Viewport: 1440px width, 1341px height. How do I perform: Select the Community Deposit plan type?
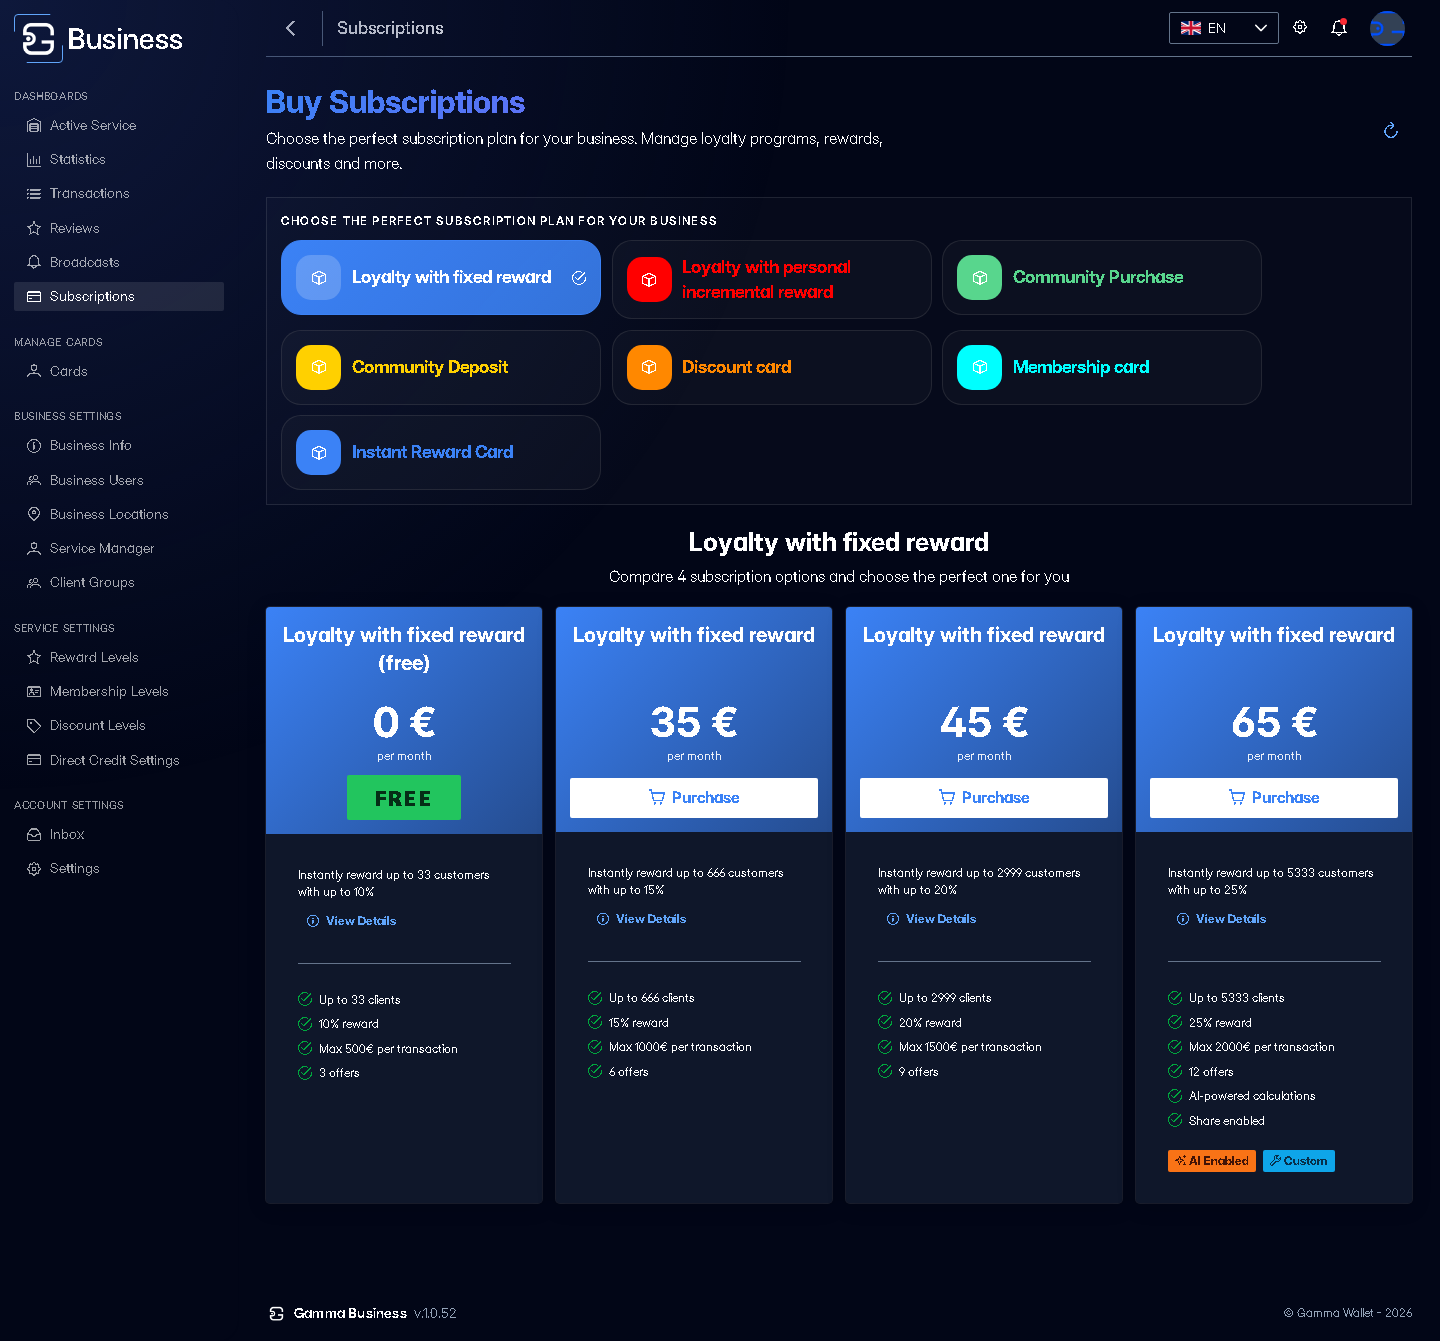pyautogui.click(x=441, y=367)
